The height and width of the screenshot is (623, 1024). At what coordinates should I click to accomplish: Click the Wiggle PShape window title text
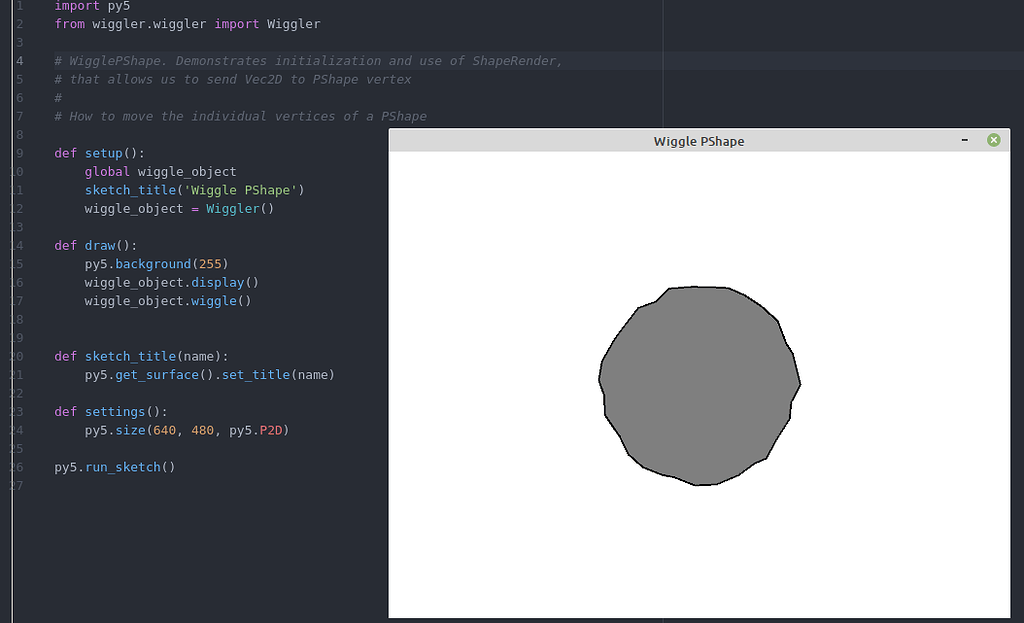[699, 141]
